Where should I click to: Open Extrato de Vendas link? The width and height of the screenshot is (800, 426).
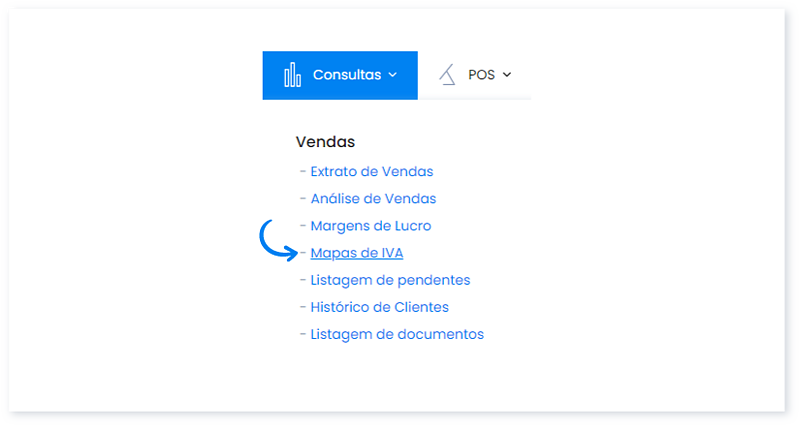tap(371, 172)
